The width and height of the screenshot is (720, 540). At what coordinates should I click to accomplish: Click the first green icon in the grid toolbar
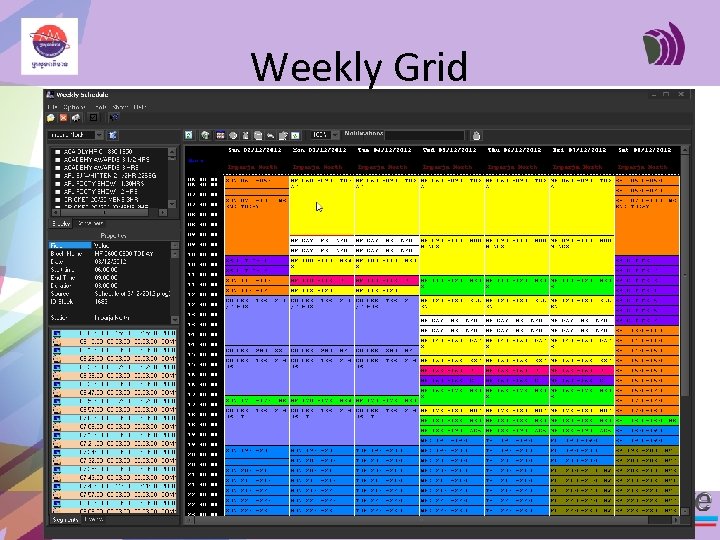click(189, 135)
